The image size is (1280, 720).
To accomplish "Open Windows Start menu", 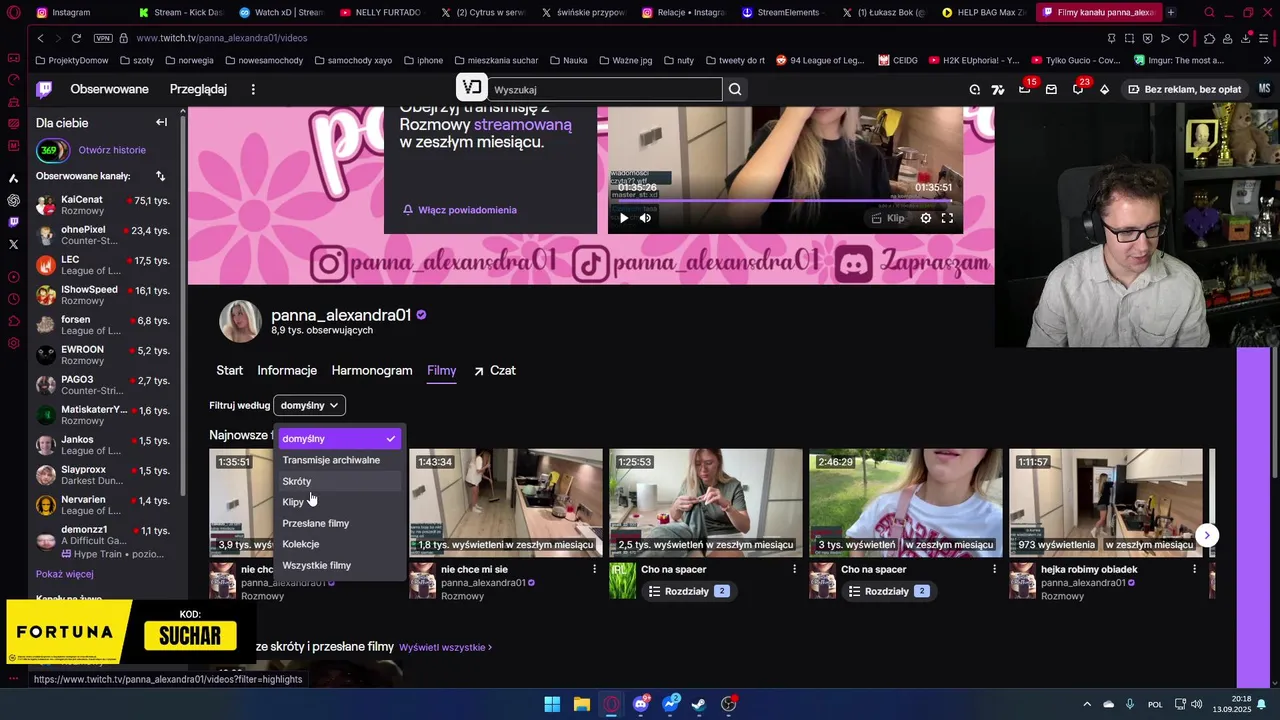I will tap(552, 704).
